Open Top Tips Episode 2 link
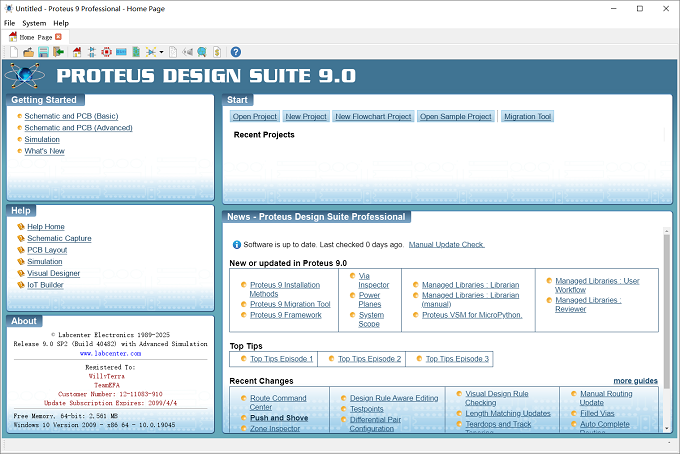 [x=369, y=359]
